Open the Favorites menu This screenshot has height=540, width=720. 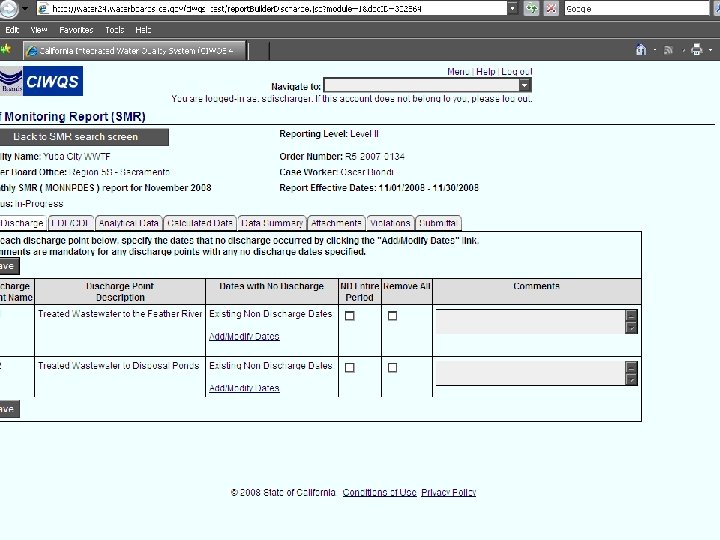click(x=76, y=30)
